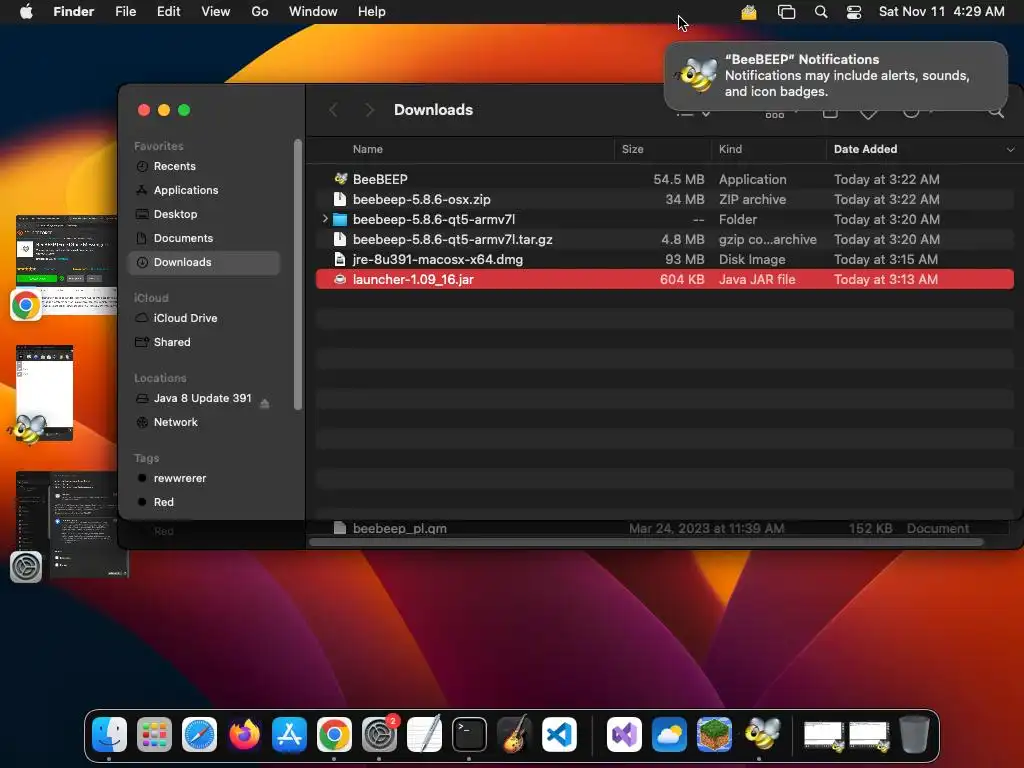Click the Date Added sort chevron
The height and width of the screenshot is (768, 1024).
[x=1010, y=150]
